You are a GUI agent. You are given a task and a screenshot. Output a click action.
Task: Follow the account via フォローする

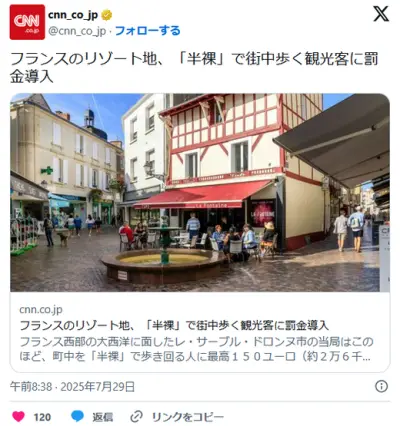[147, 31]
